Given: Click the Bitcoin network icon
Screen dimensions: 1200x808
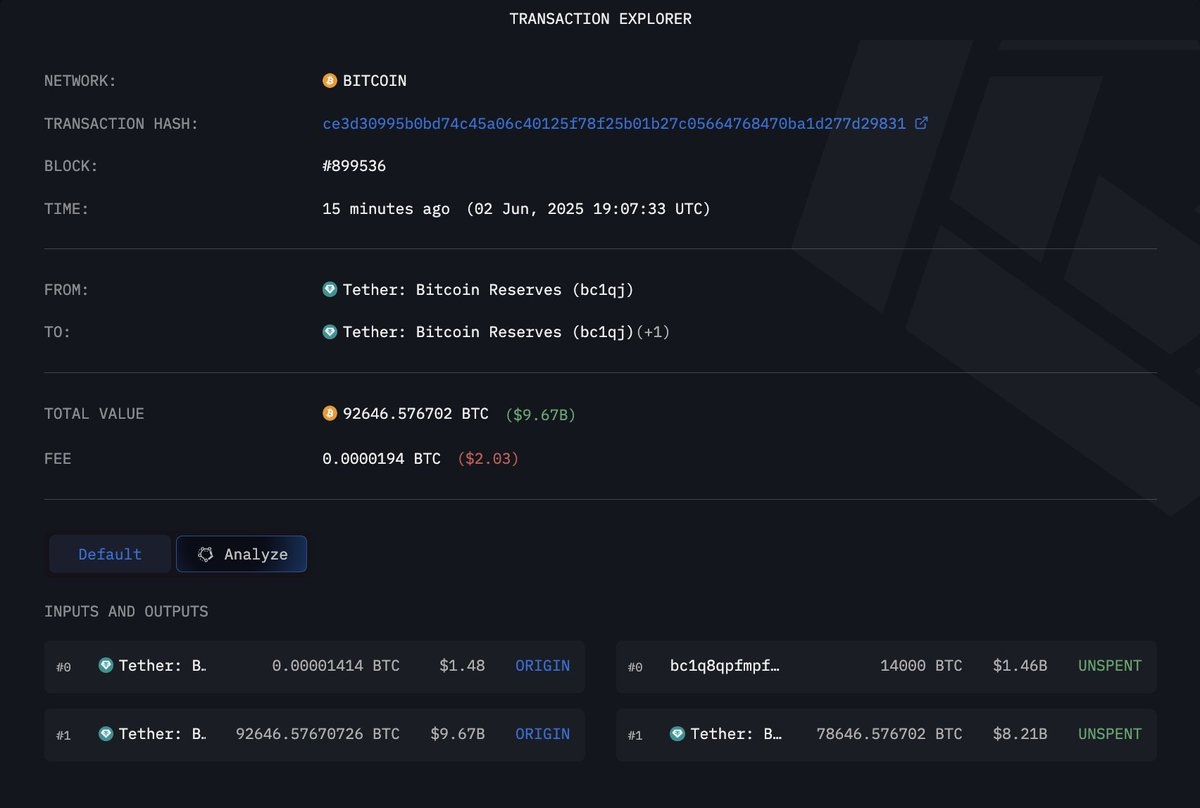Looking at the screenshot, I should click(330, 81).
